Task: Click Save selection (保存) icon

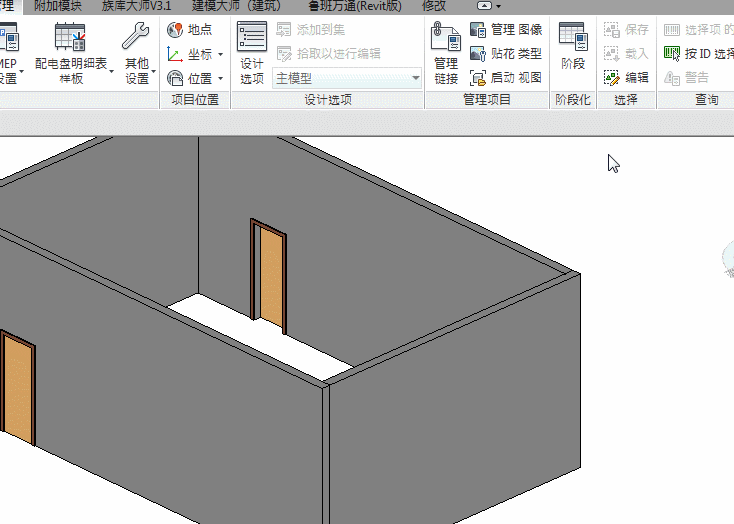Action: click(x=611, y=30)
